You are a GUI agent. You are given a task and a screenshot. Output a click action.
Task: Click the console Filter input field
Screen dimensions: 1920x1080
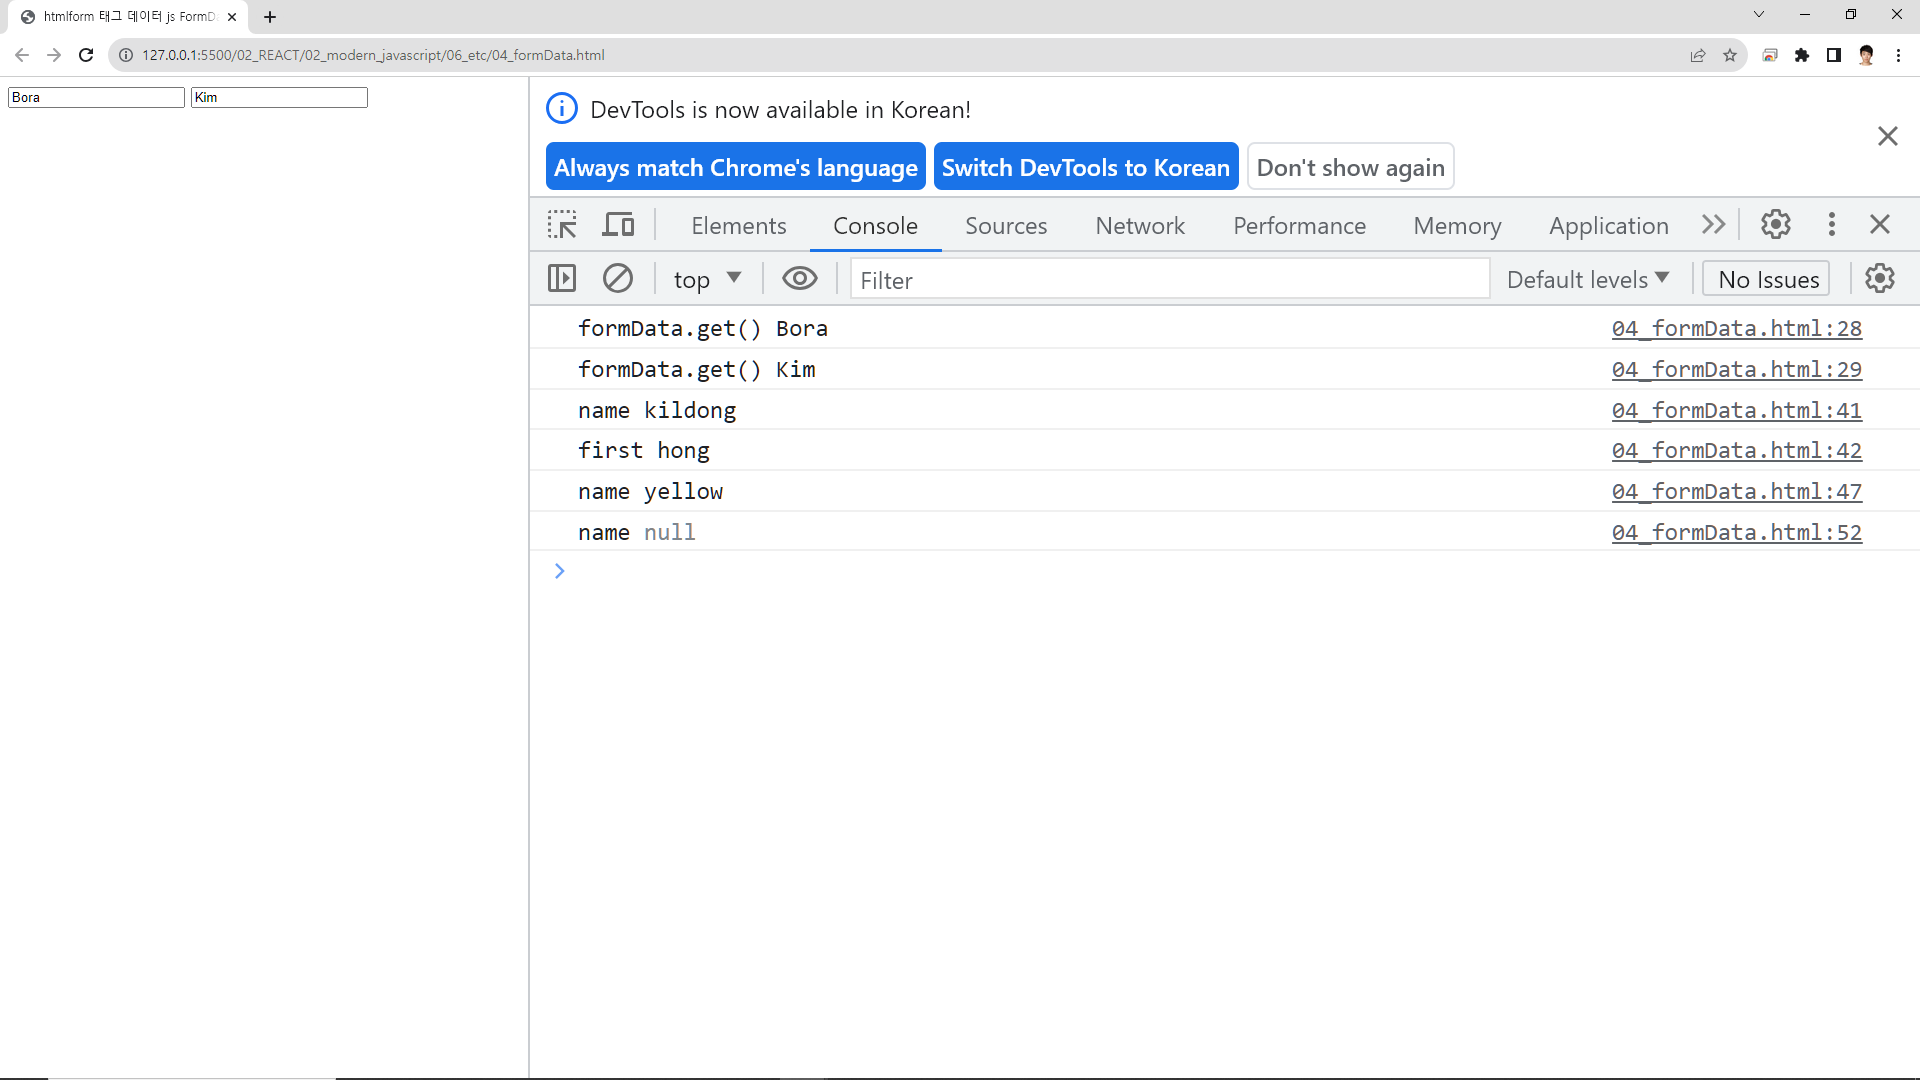coord(1170,280)
